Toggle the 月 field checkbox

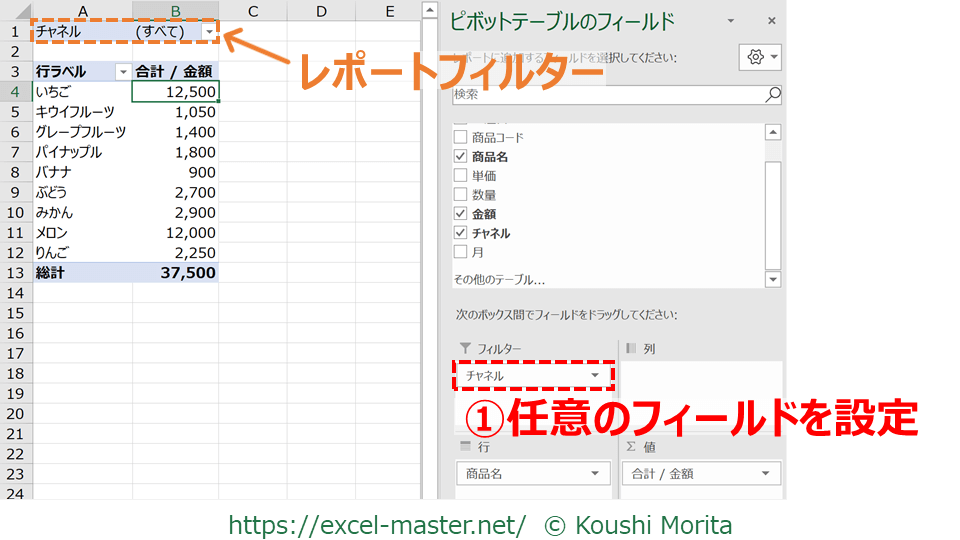coord(460,252)
